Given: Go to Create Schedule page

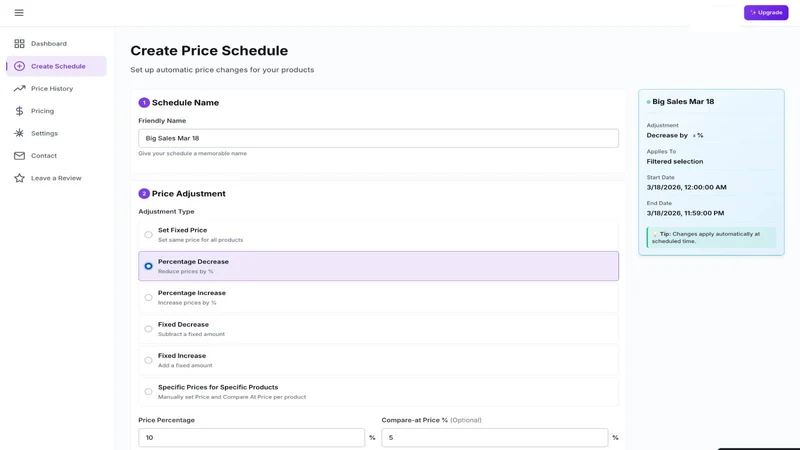Looking at the screenshot, I should point(56,66).
